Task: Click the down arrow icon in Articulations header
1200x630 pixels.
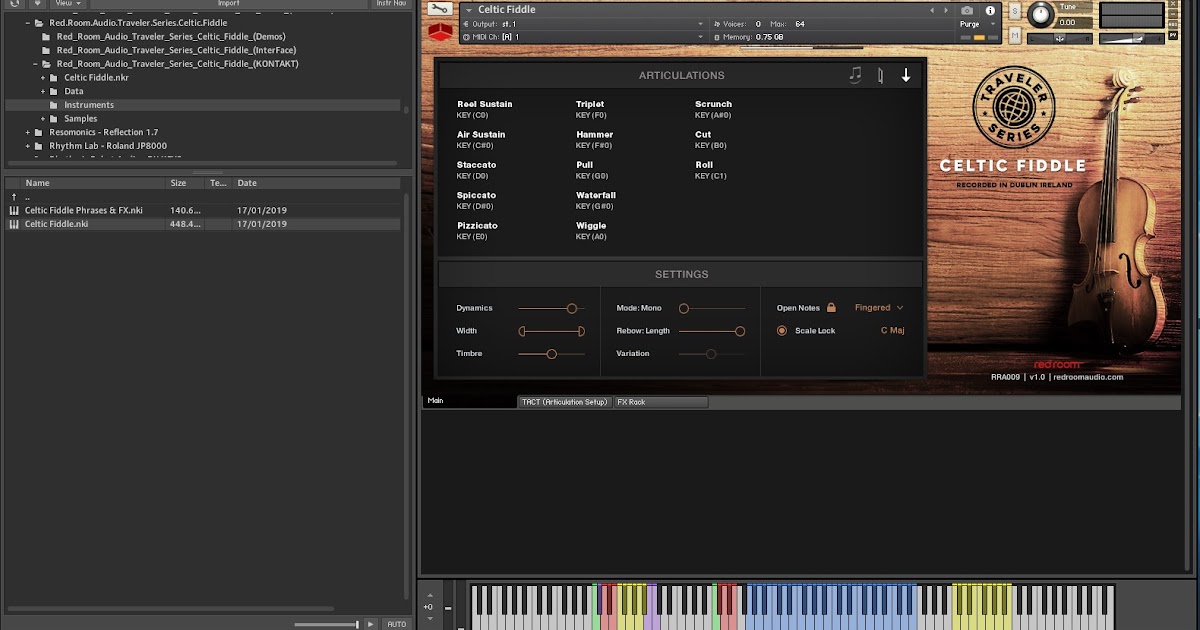Action: pyautogui.click(x=906, y=75)
